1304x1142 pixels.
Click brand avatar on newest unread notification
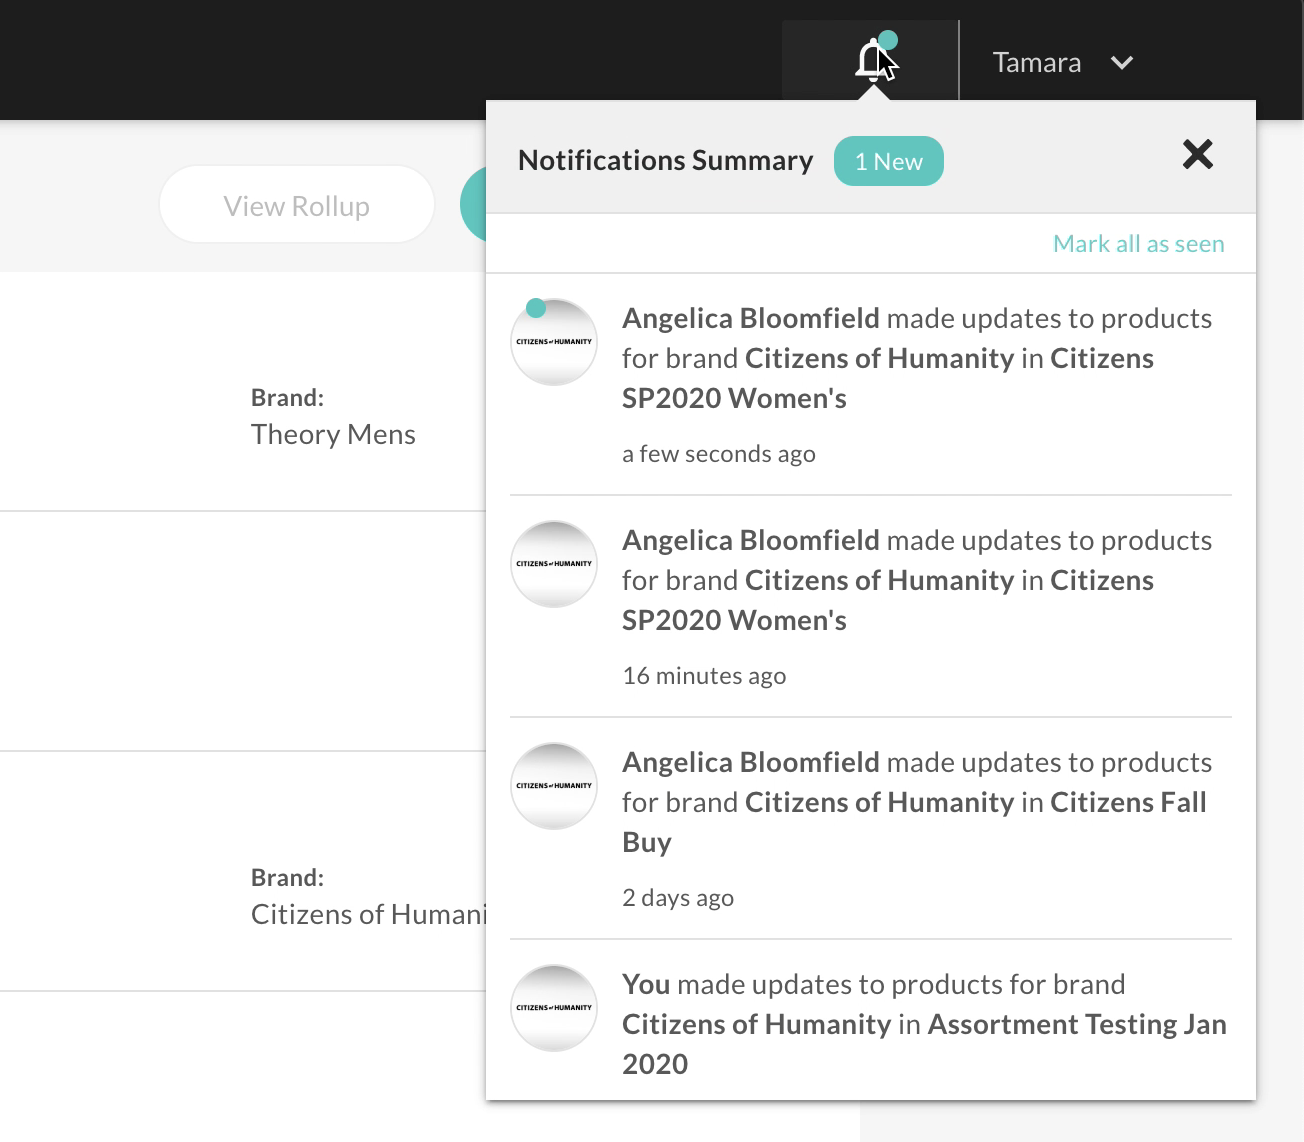pos(554,342)
